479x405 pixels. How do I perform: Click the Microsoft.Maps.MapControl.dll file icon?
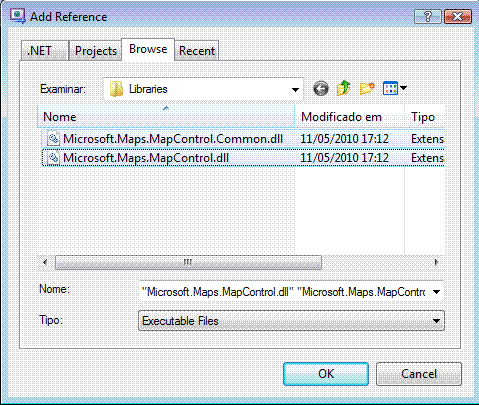pyautogui.click(x=53, y=158)
